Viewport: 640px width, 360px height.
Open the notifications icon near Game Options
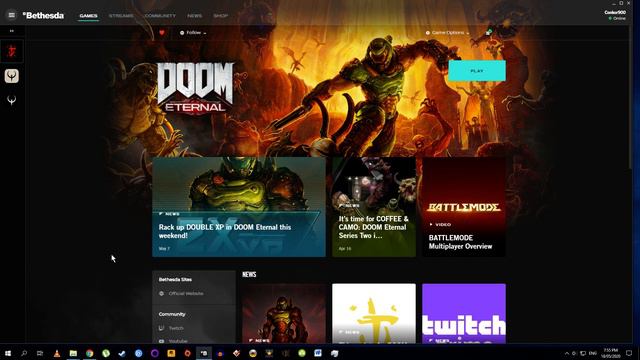[x=488, y=33]
